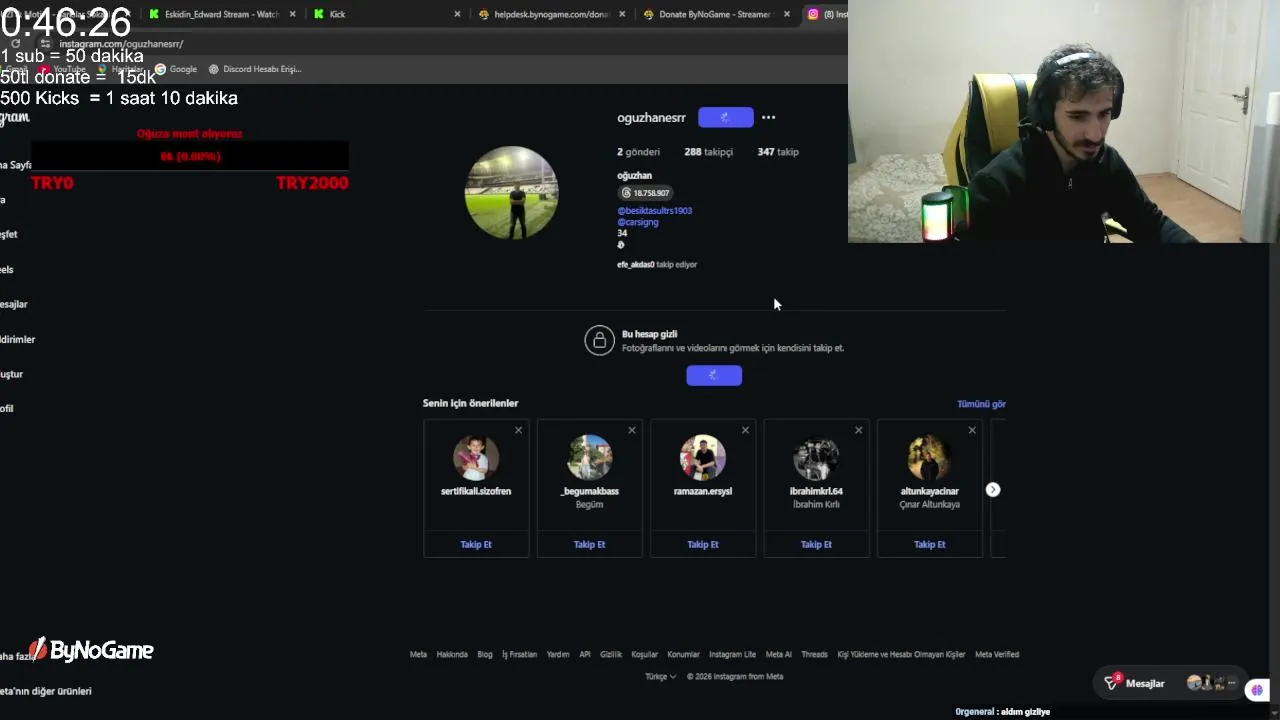Click the Yardım footer link
Viewport: 1280px width, 720px height.
point(558,654)
